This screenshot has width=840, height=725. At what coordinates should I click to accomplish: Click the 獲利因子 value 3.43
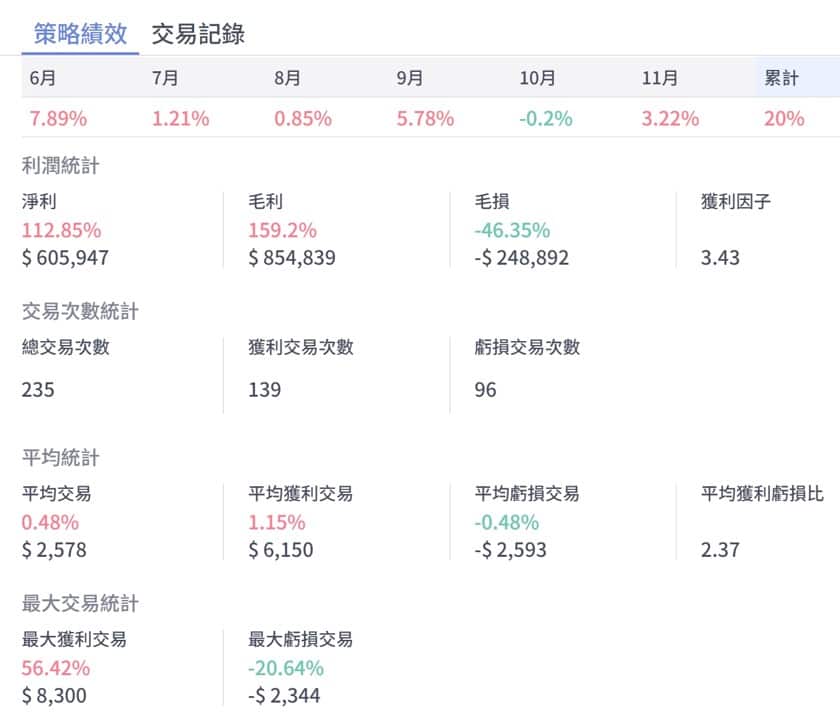[x=720, y=257]
